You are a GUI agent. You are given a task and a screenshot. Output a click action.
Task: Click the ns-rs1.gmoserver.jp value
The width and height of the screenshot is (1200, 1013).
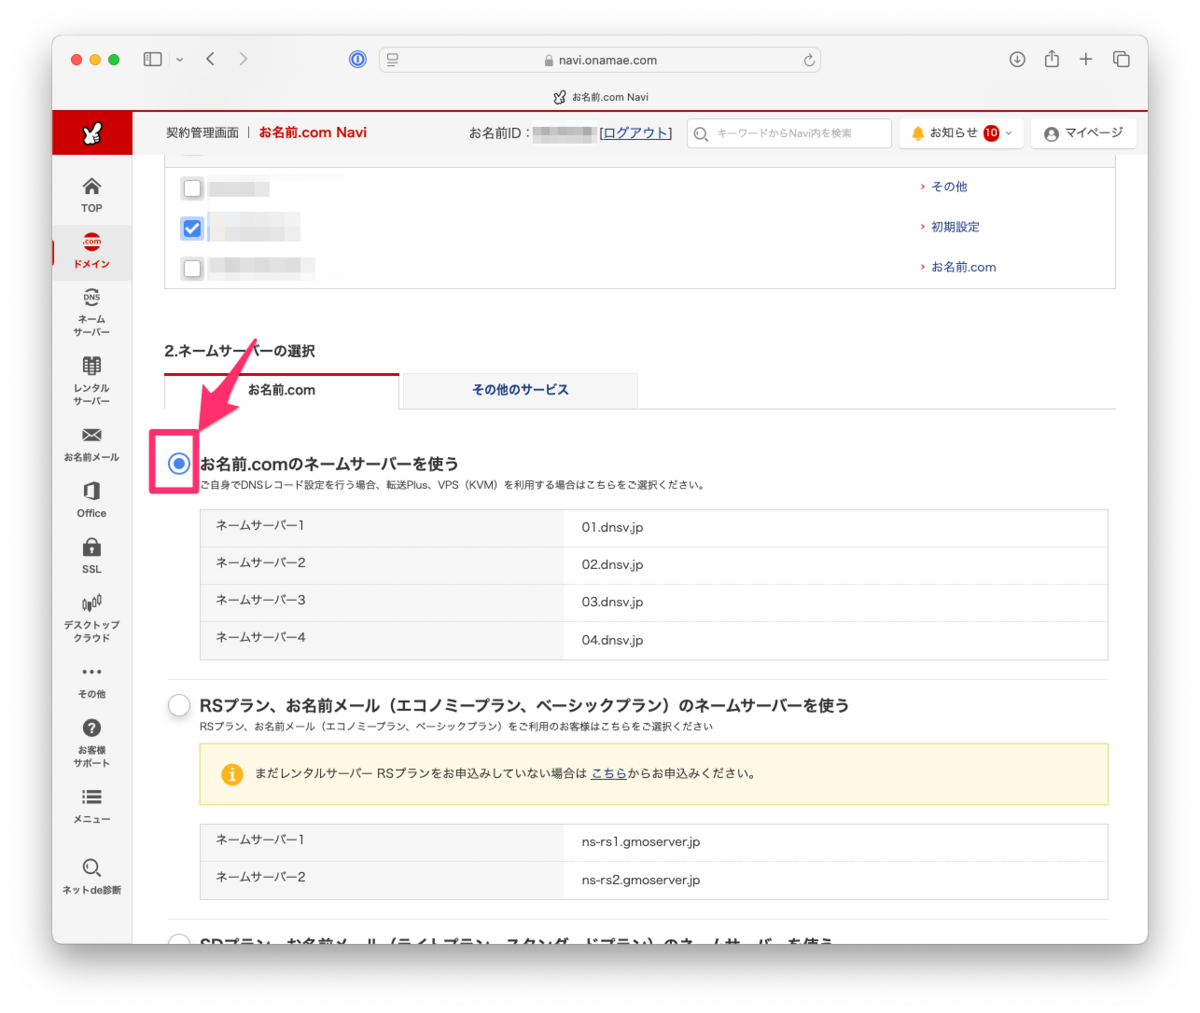tap(641, 842)
